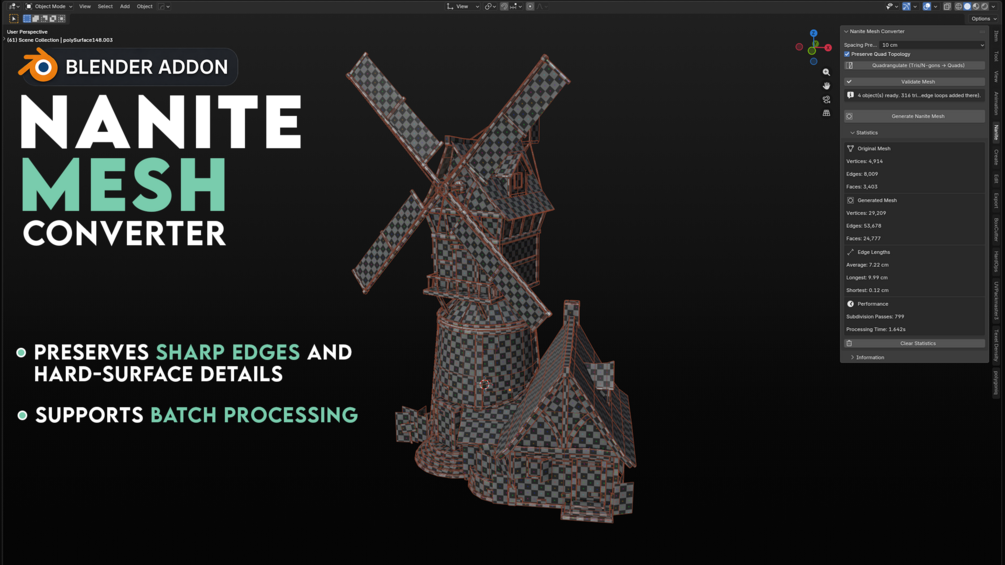Open the Select menu
The width and height of the screenshot is (1005, 565).
click(x=105, y=6)
